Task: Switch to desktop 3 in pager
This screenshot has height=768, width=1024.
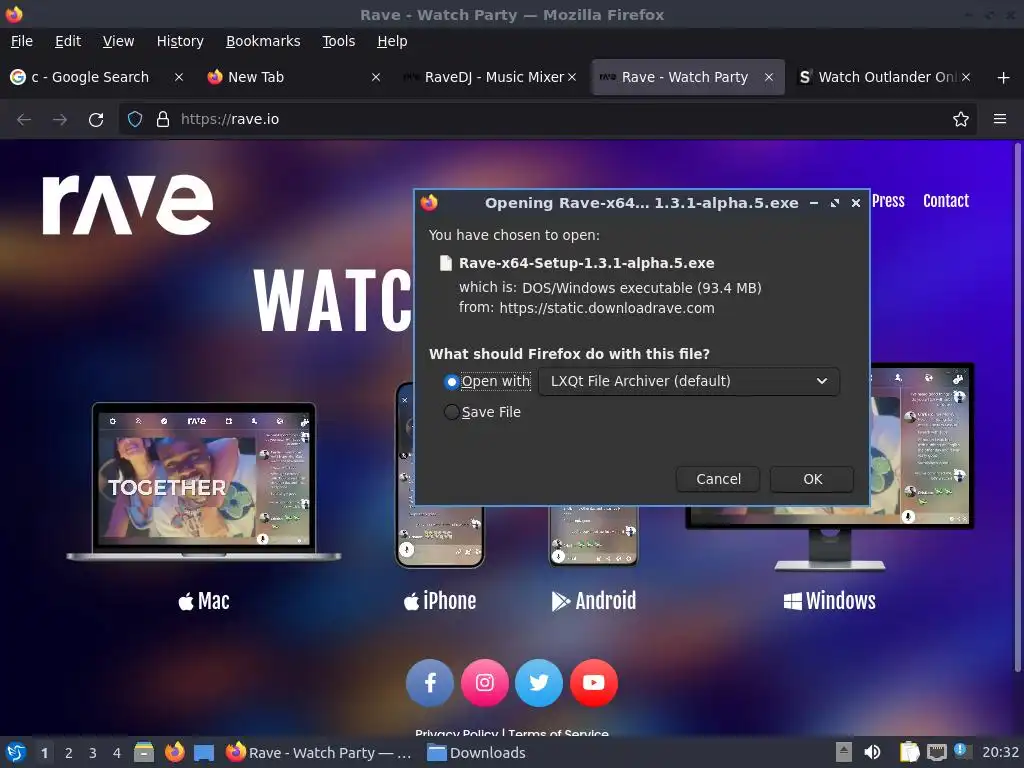Action: (93, 753)
